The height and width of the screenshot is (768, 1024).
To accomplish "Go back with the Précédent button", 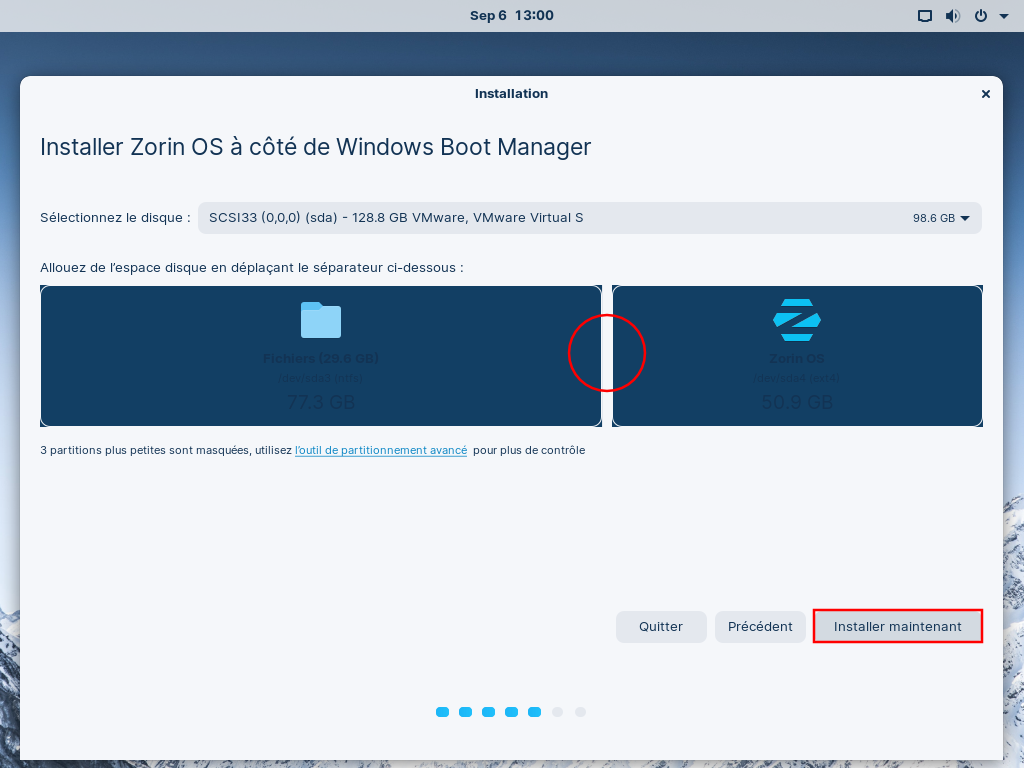I will coord(760,627).
